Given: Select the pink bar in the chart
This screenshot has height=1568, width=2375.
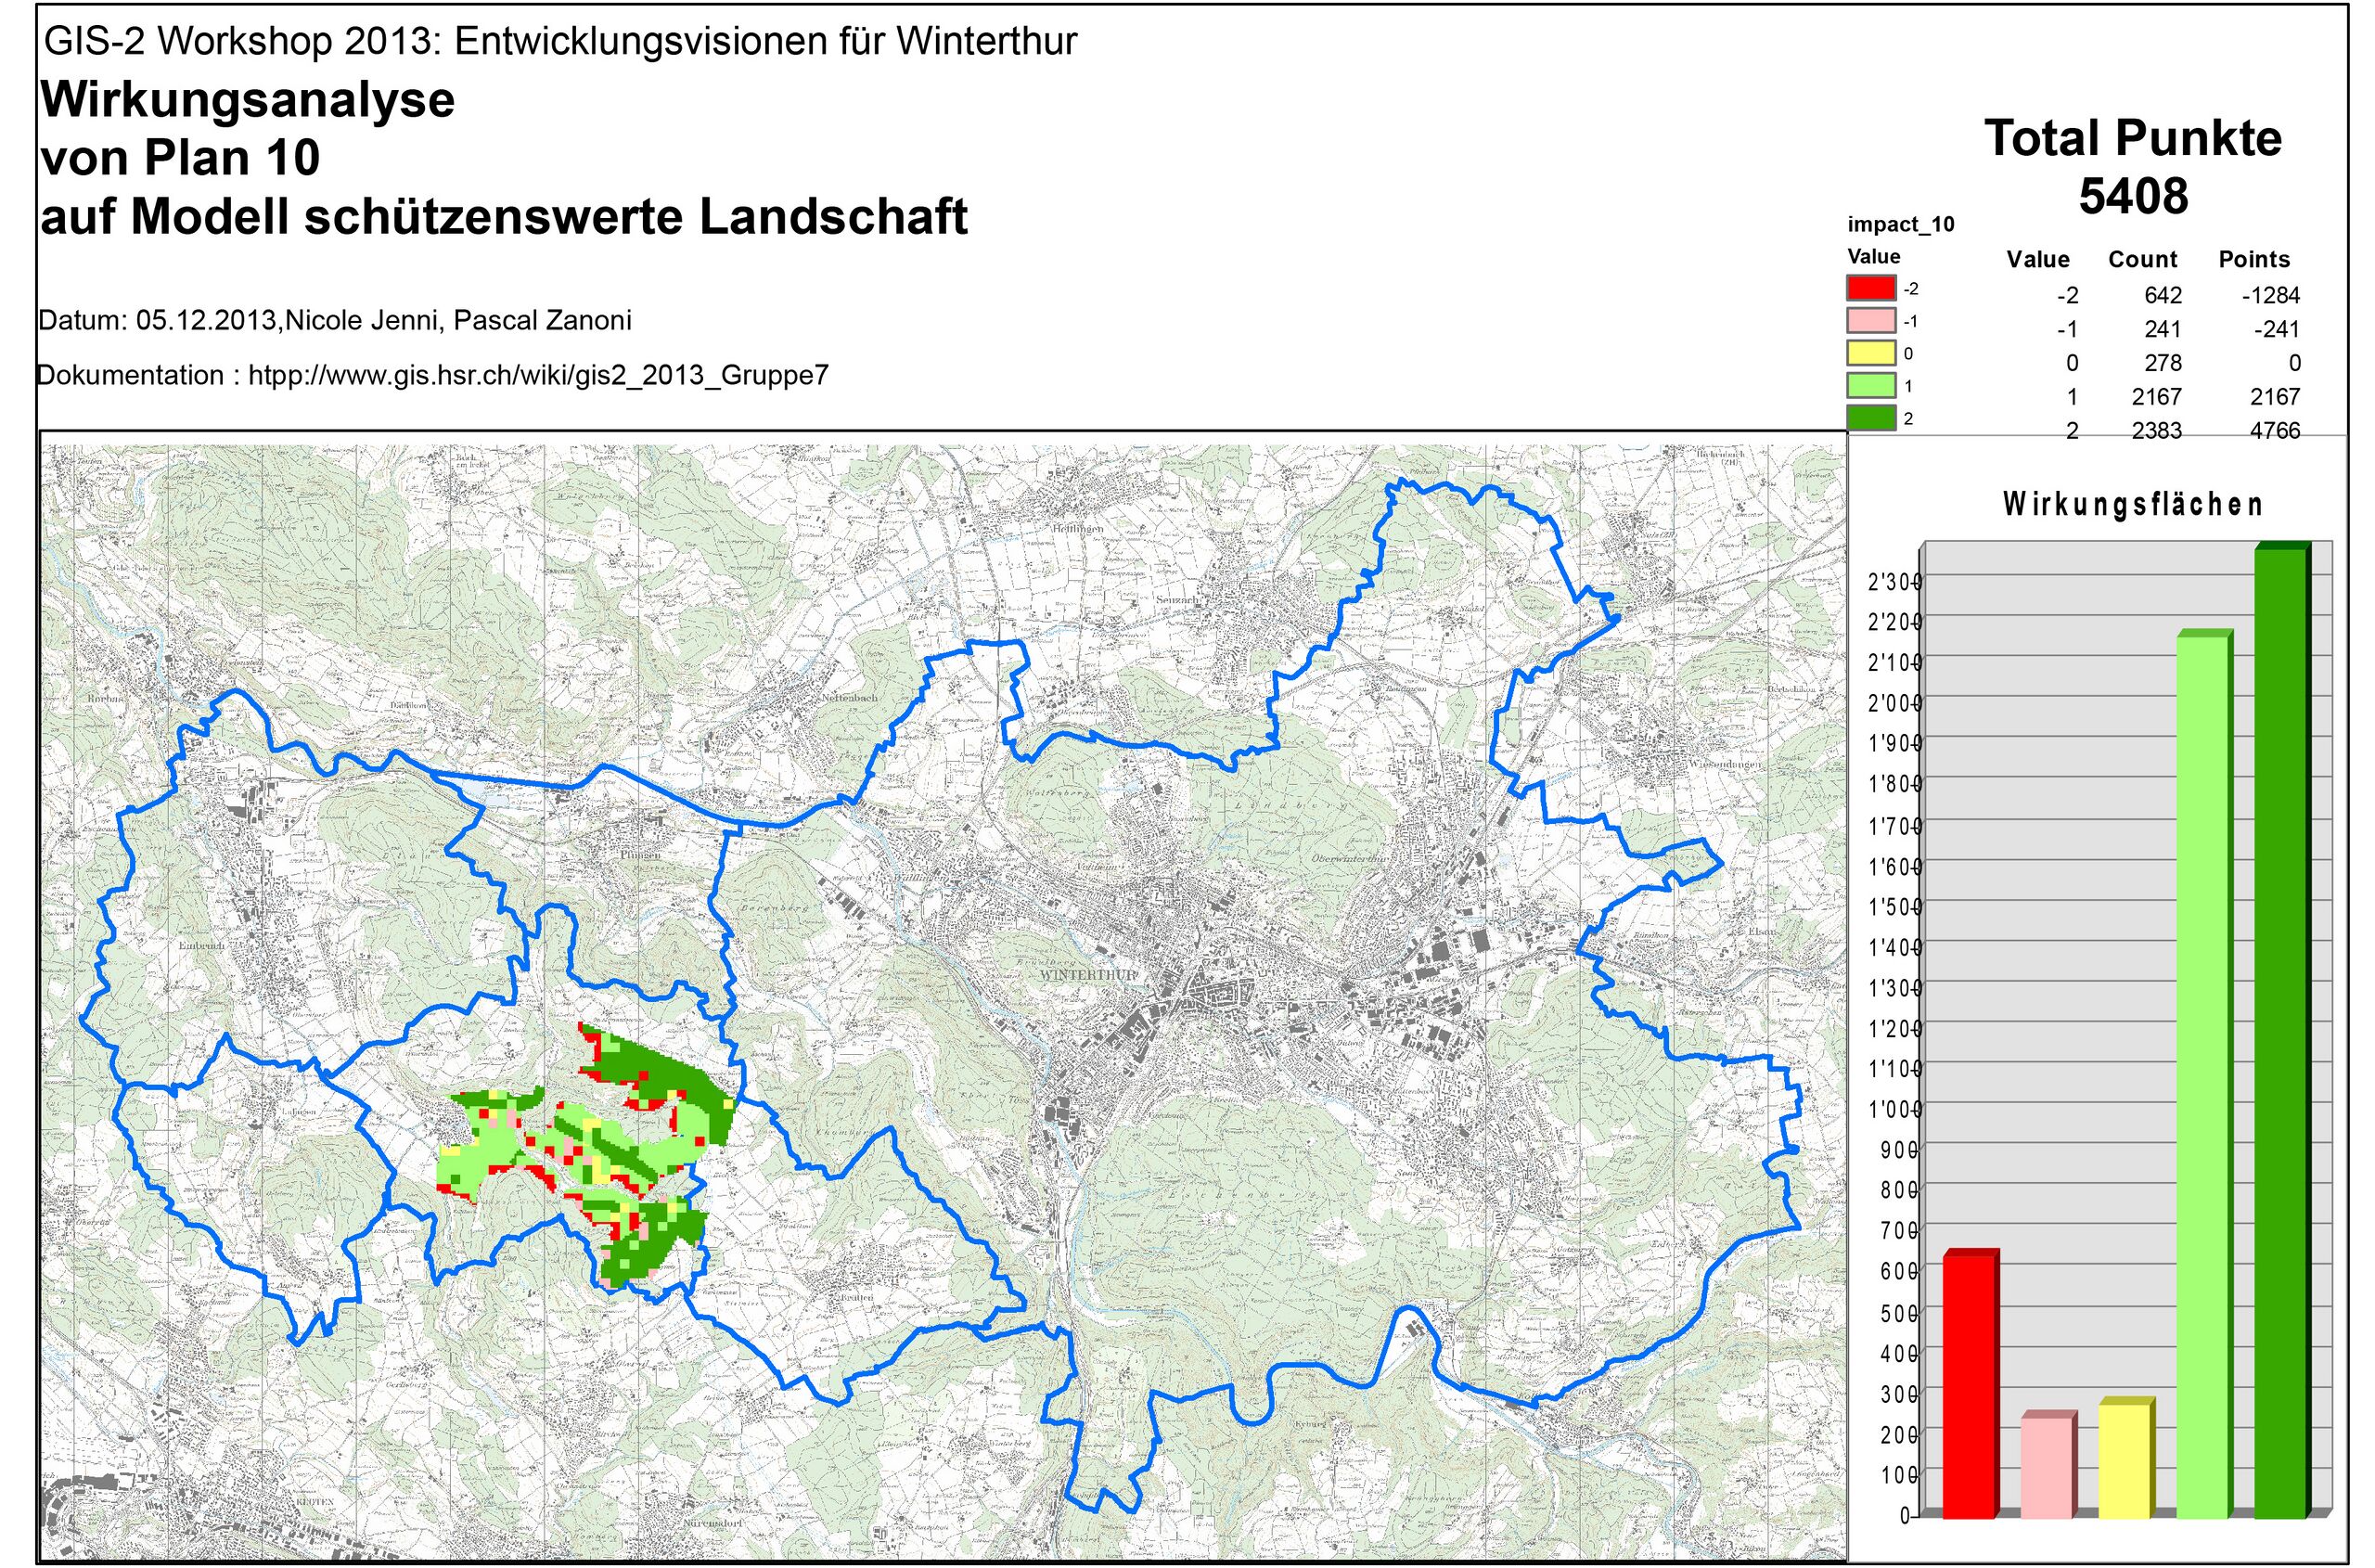Looking at the screenshot, I should [x=2046, y=1467].
